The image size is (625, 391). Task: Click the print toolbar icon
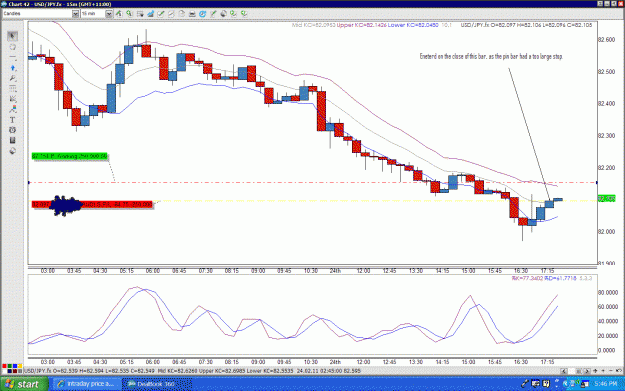pyautogui.click(x=192, y=14)
